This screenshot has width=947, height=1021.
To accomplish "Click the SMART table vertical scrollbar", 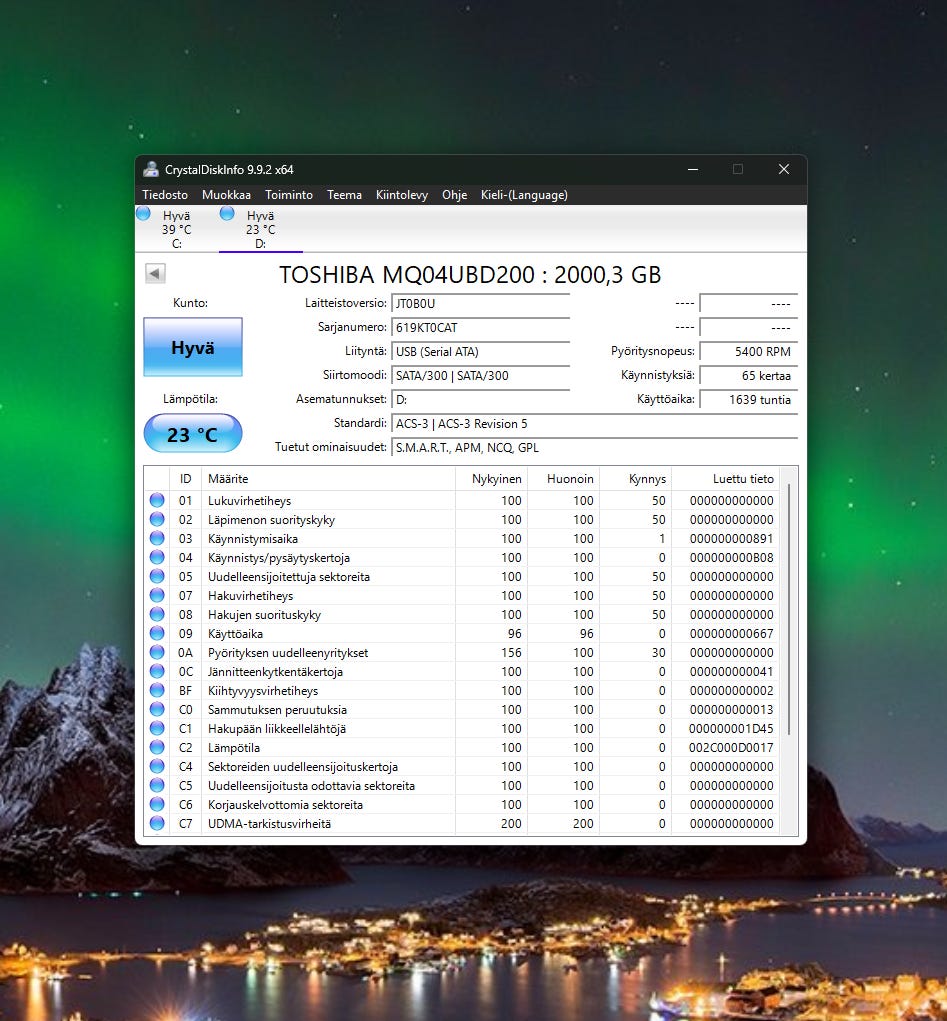I will [x=789, y=609].
